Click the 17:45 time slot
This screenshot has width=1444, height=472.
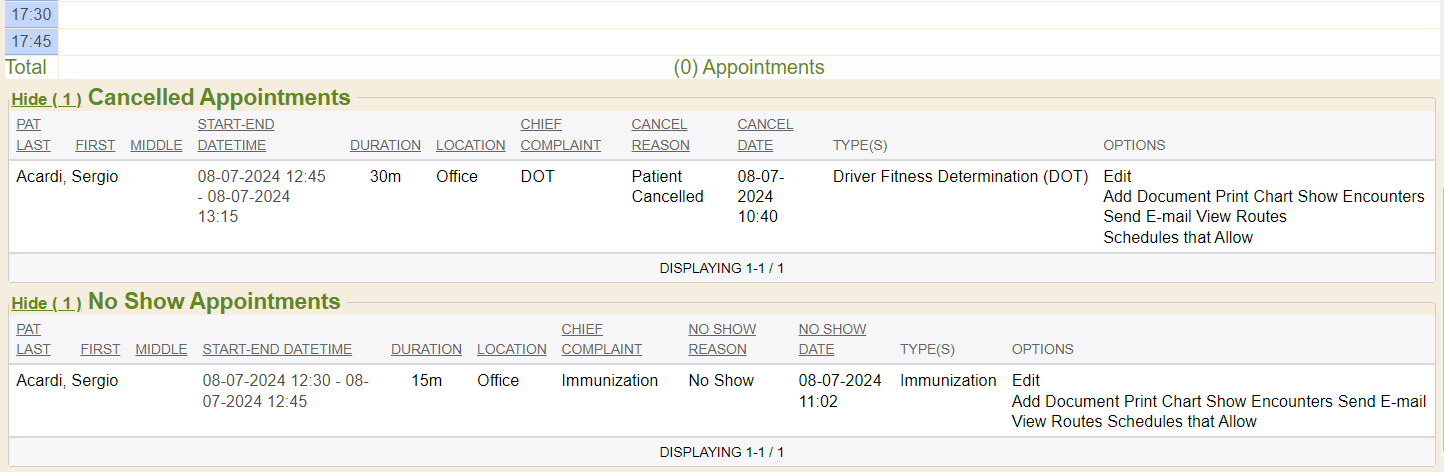(31, 42)
